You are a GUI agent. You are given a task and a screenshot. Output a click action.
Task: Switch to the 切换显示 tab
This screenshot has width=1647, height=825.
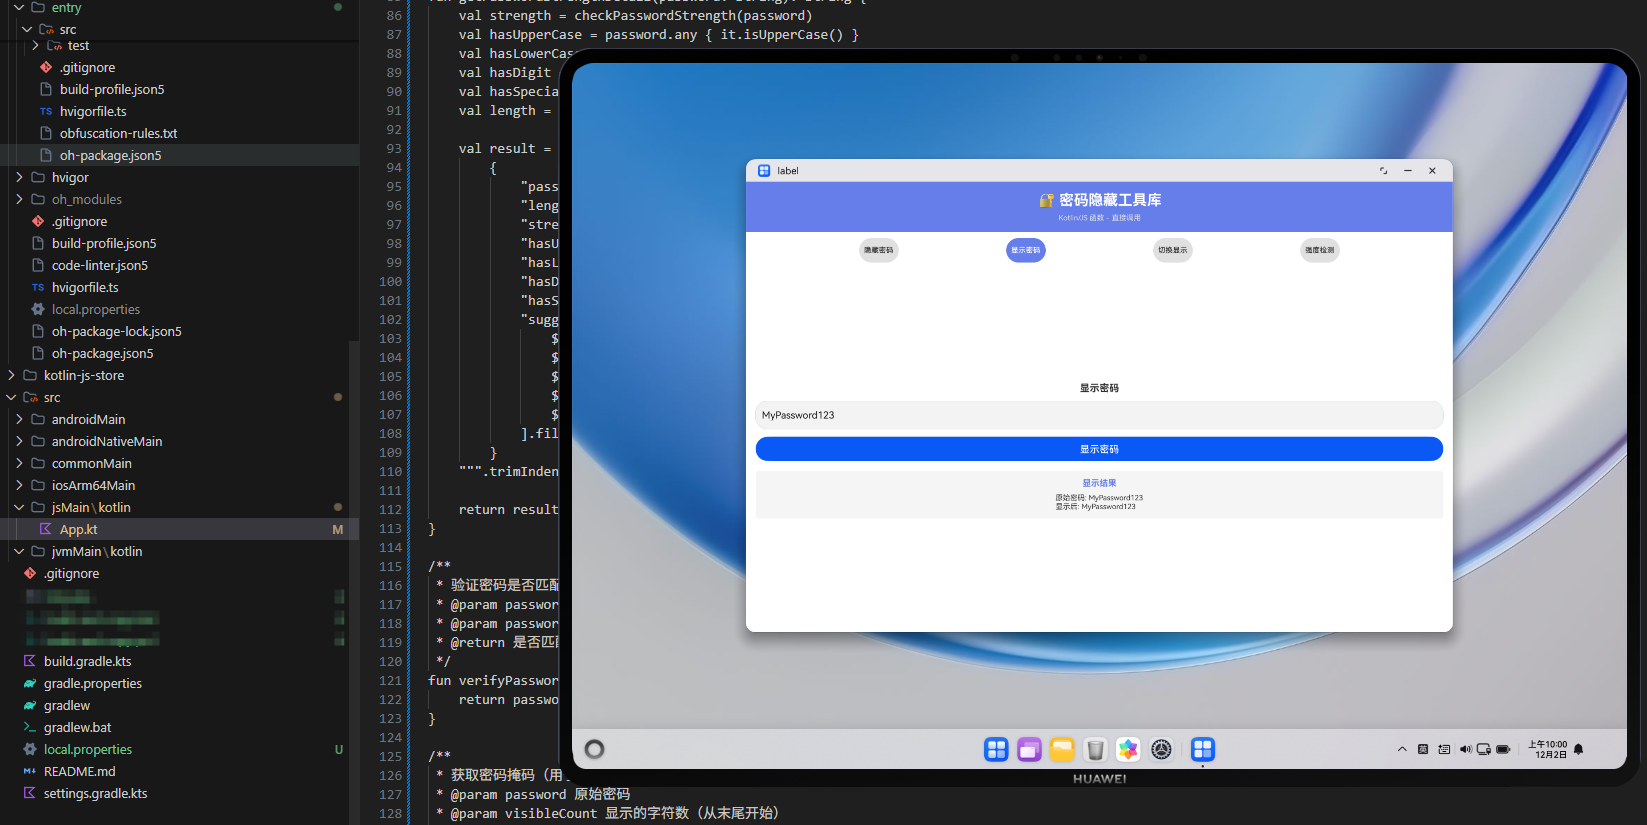[1173, 250]
